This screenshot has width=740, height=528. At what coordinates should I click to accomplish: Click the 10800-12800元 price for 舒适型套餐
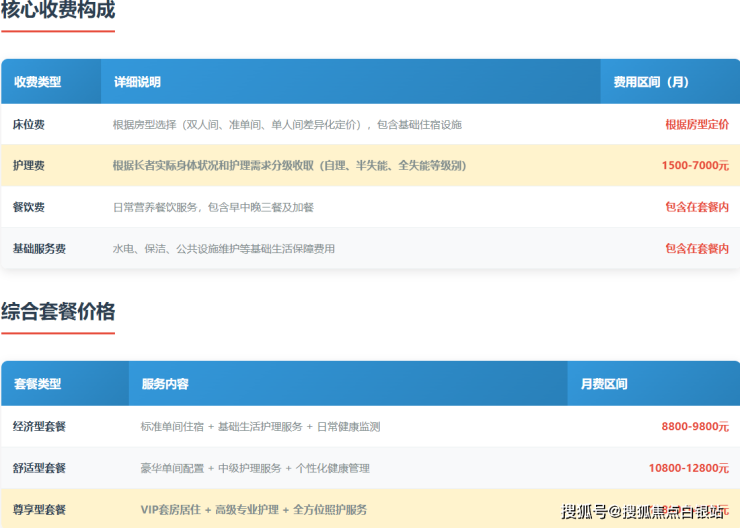689,468
